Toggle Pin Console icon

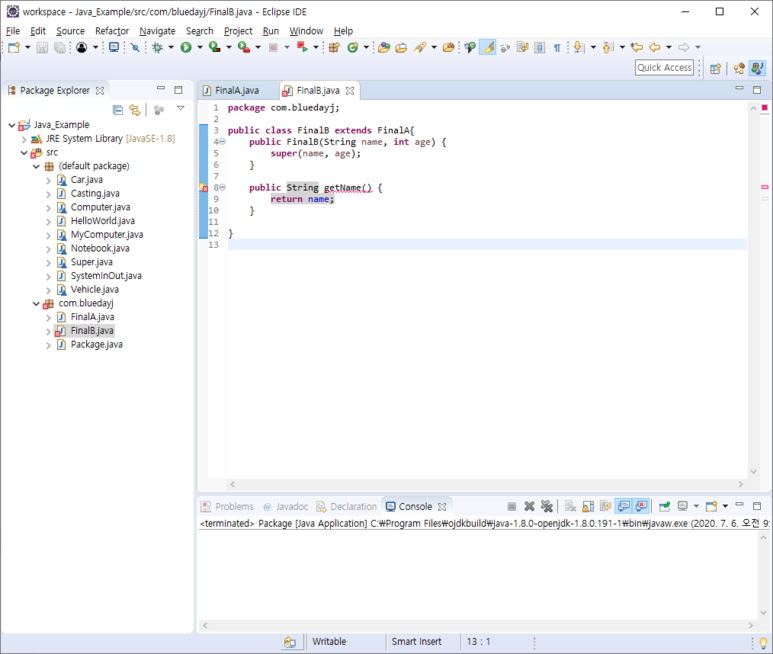665,506
